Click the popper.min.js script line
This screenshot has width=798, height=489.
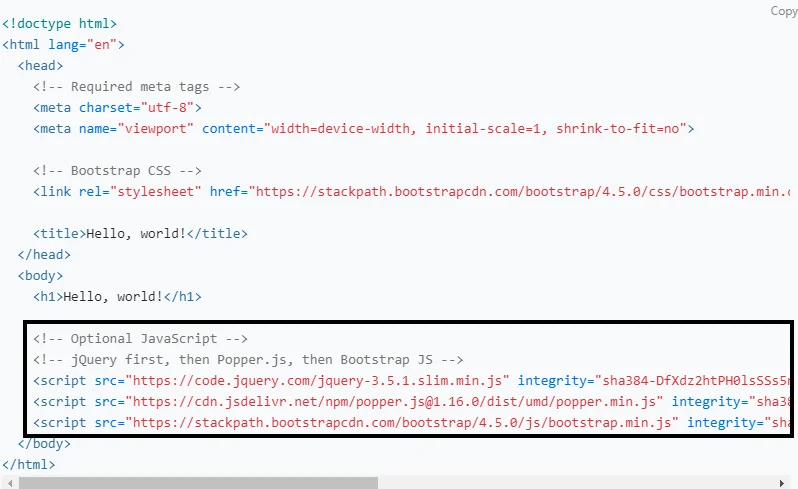pos(412,402)
